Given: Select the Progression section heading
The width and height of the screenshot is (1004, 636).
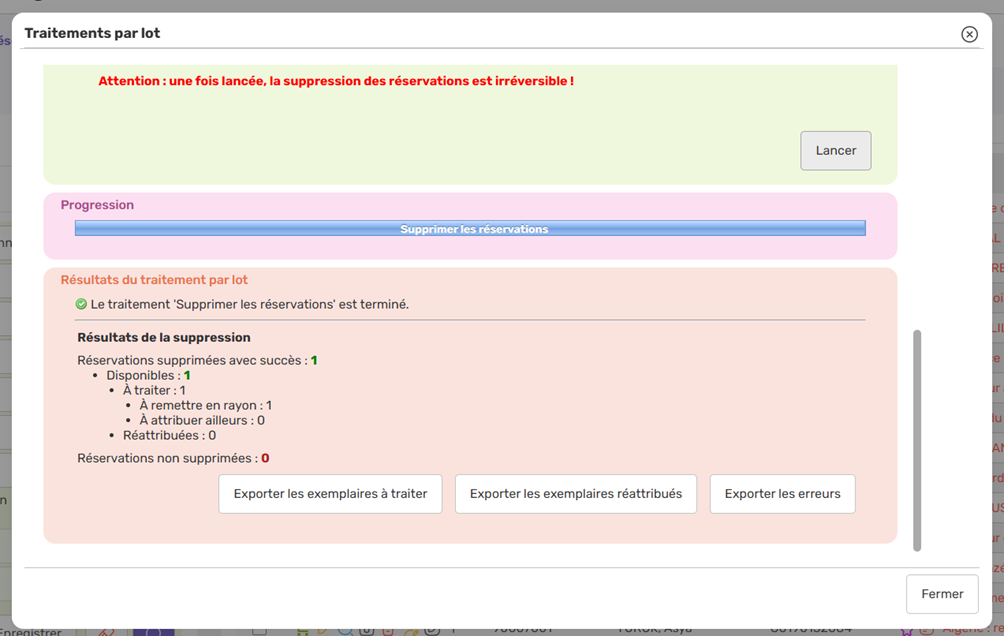Looking at the screenshot, I should (97, 205).
